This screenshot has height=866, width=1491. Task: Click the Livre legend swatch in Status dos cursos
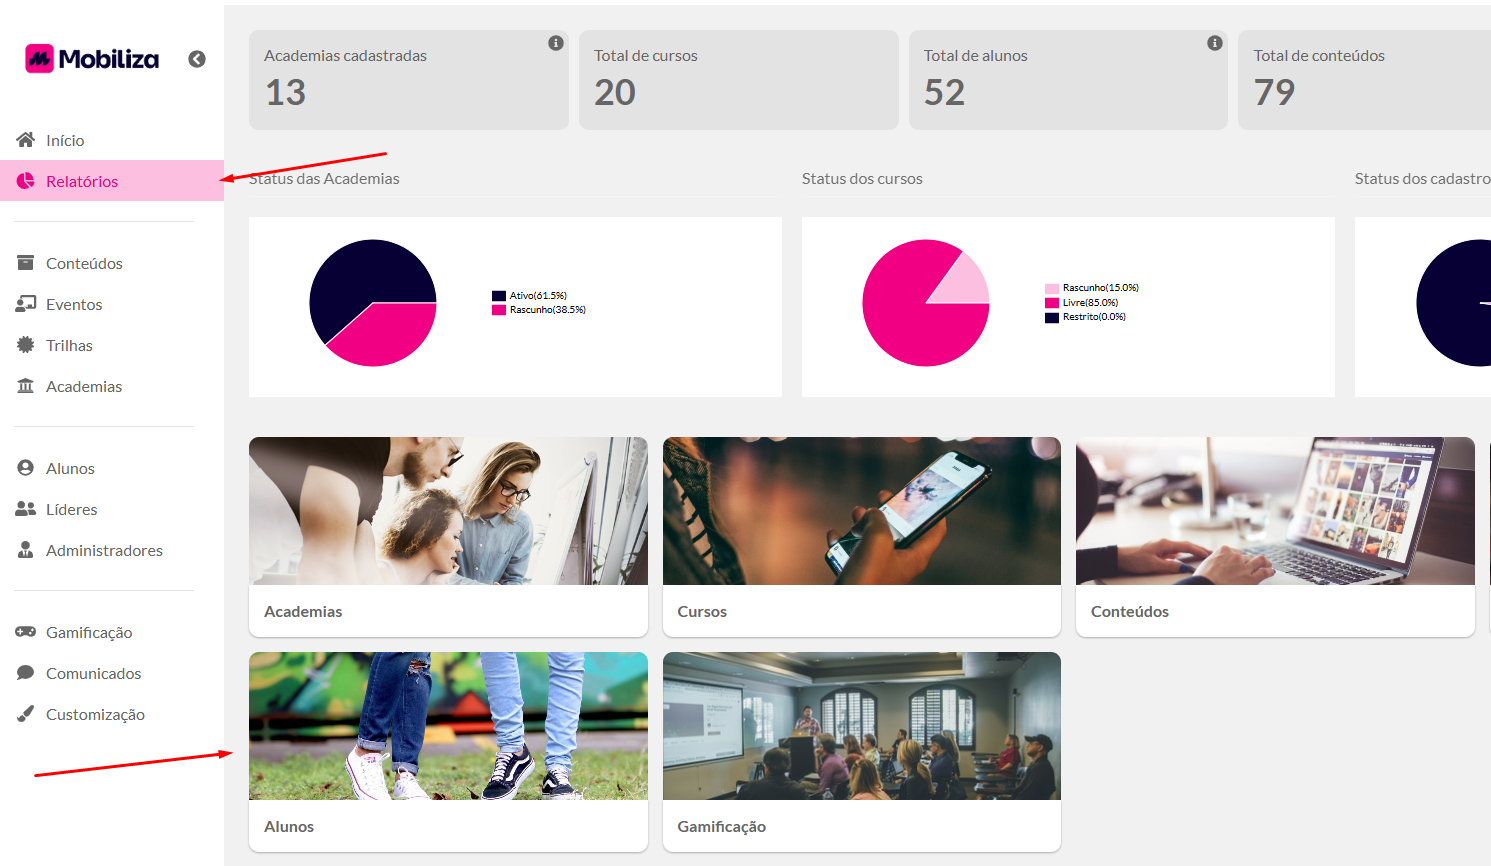(1052, 303)
